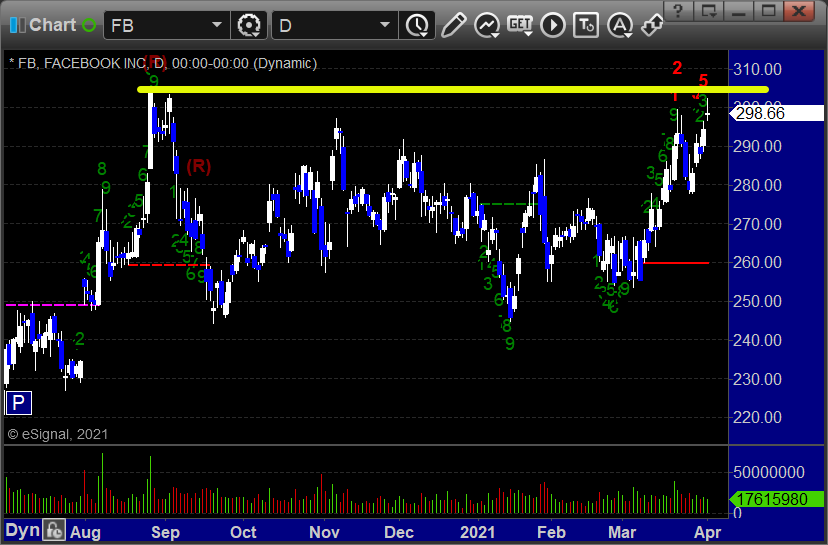The width and height of the screenshot is (828, 545).
Task: Select the solid red line near 260
Action: 676,262
